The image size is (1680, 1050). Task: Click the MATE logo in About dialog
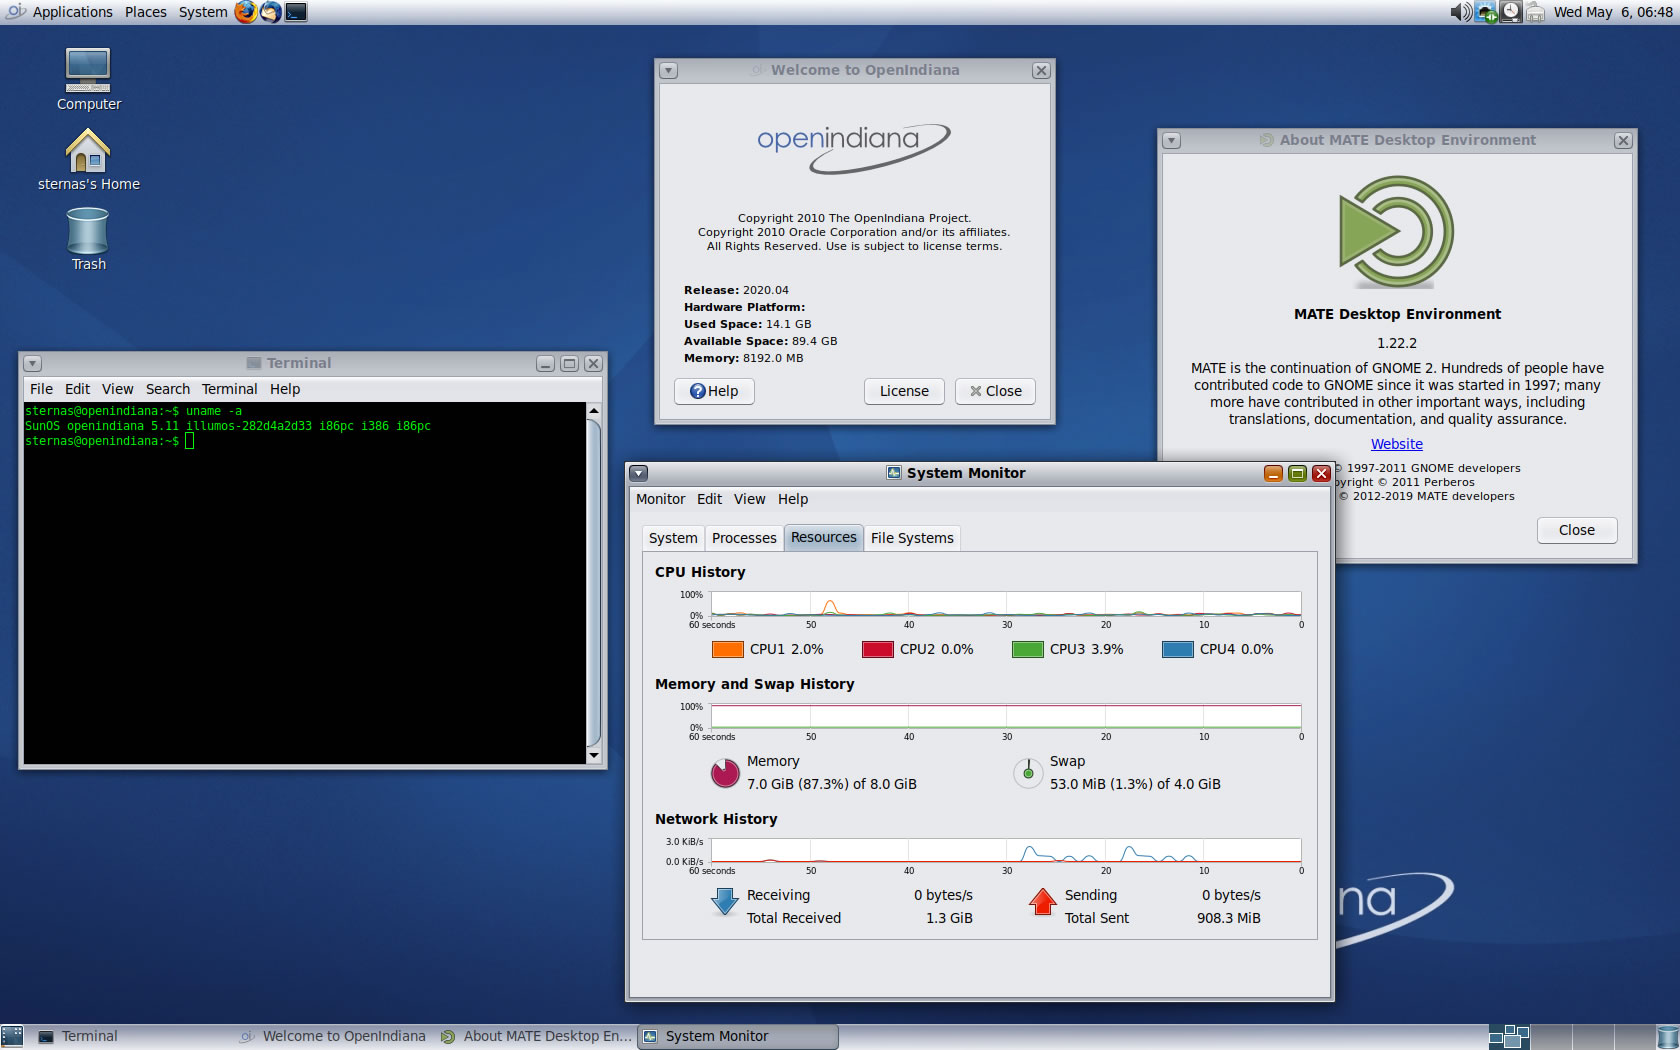point(1397,232)
